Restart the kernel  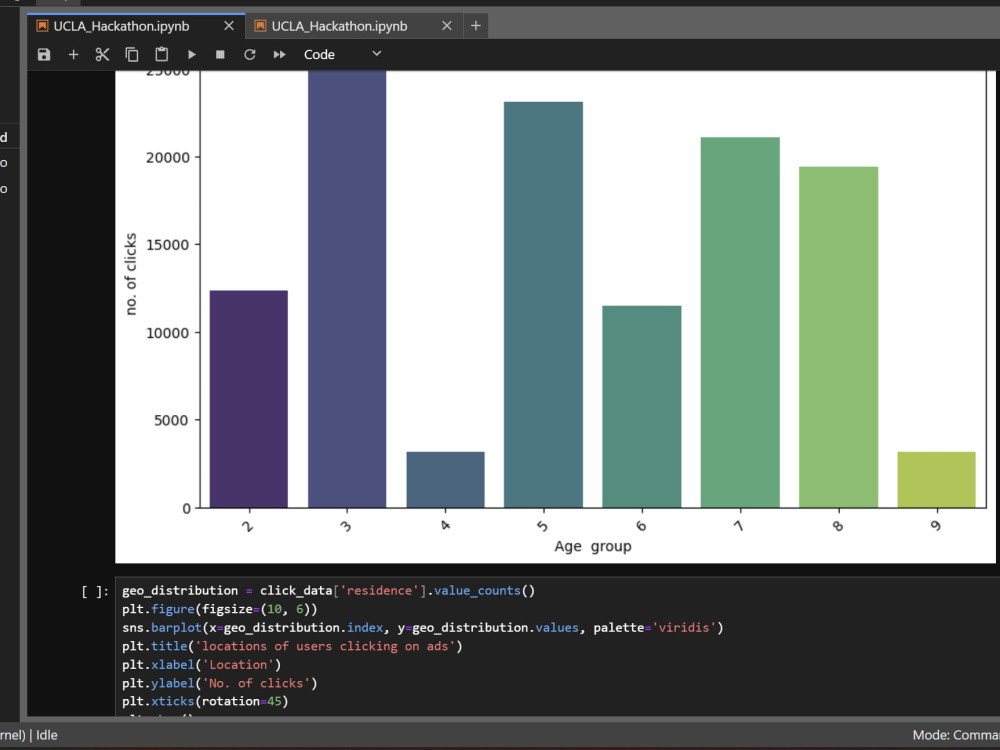point(249,55)
